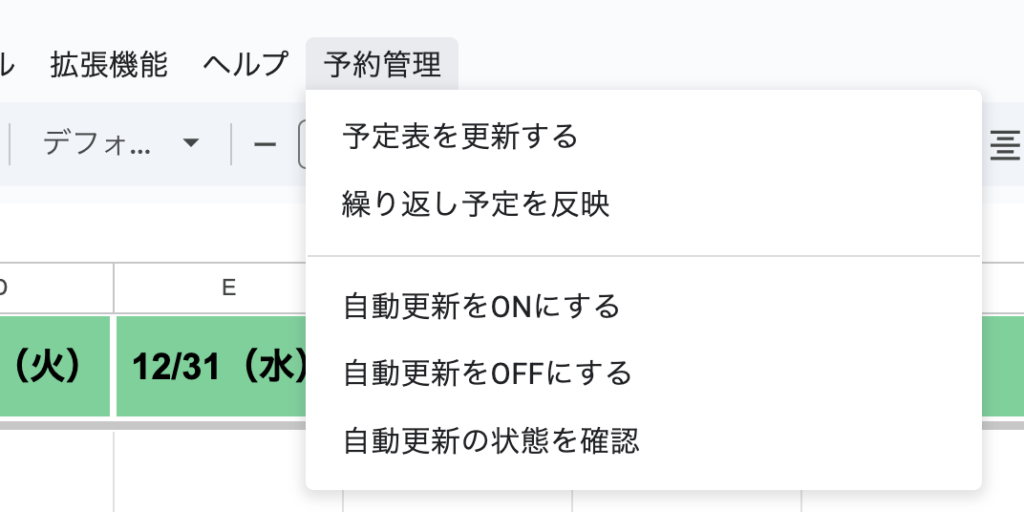
Task: Click the font size input box
Action: coord(302,145)
